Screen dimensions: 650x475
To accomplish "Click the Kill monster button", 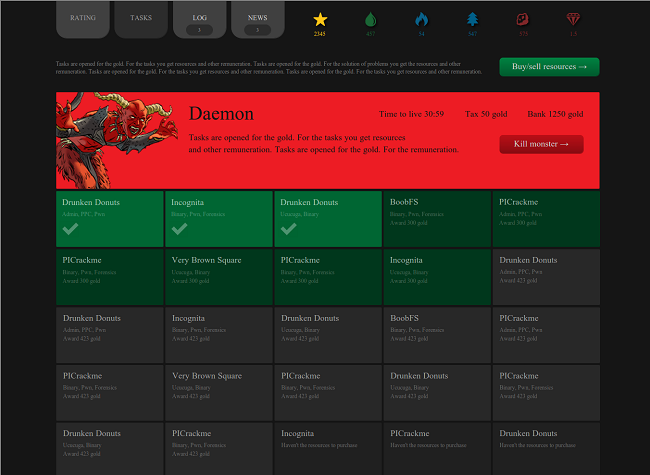I will click(541, 144).
